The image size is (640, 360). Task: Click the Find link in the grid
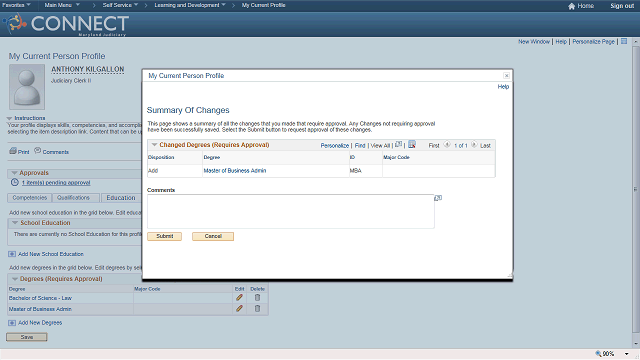360,145
